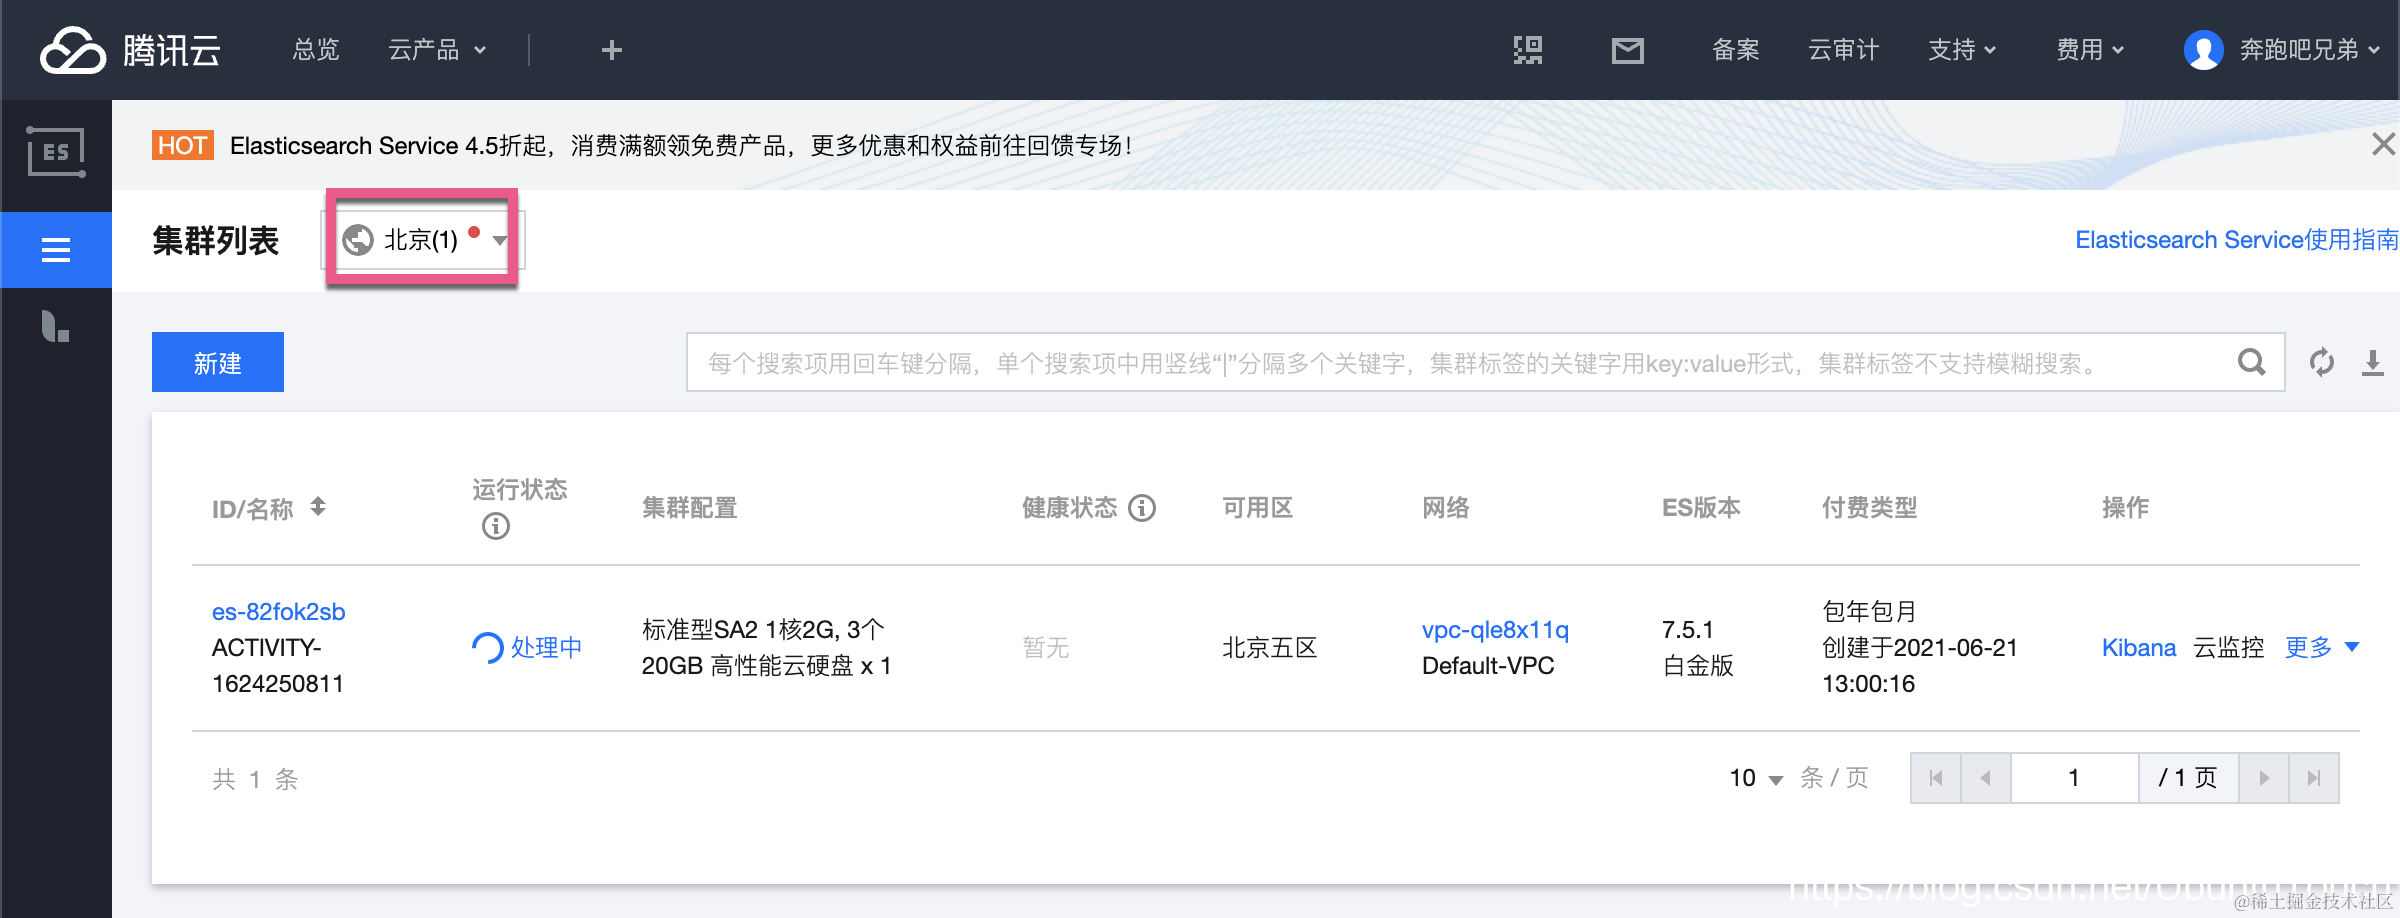Image resolution: width=2400 pixels, height=918 pixels.
Task: Open 云监控 for the cluster
Action: point(2229,647)
